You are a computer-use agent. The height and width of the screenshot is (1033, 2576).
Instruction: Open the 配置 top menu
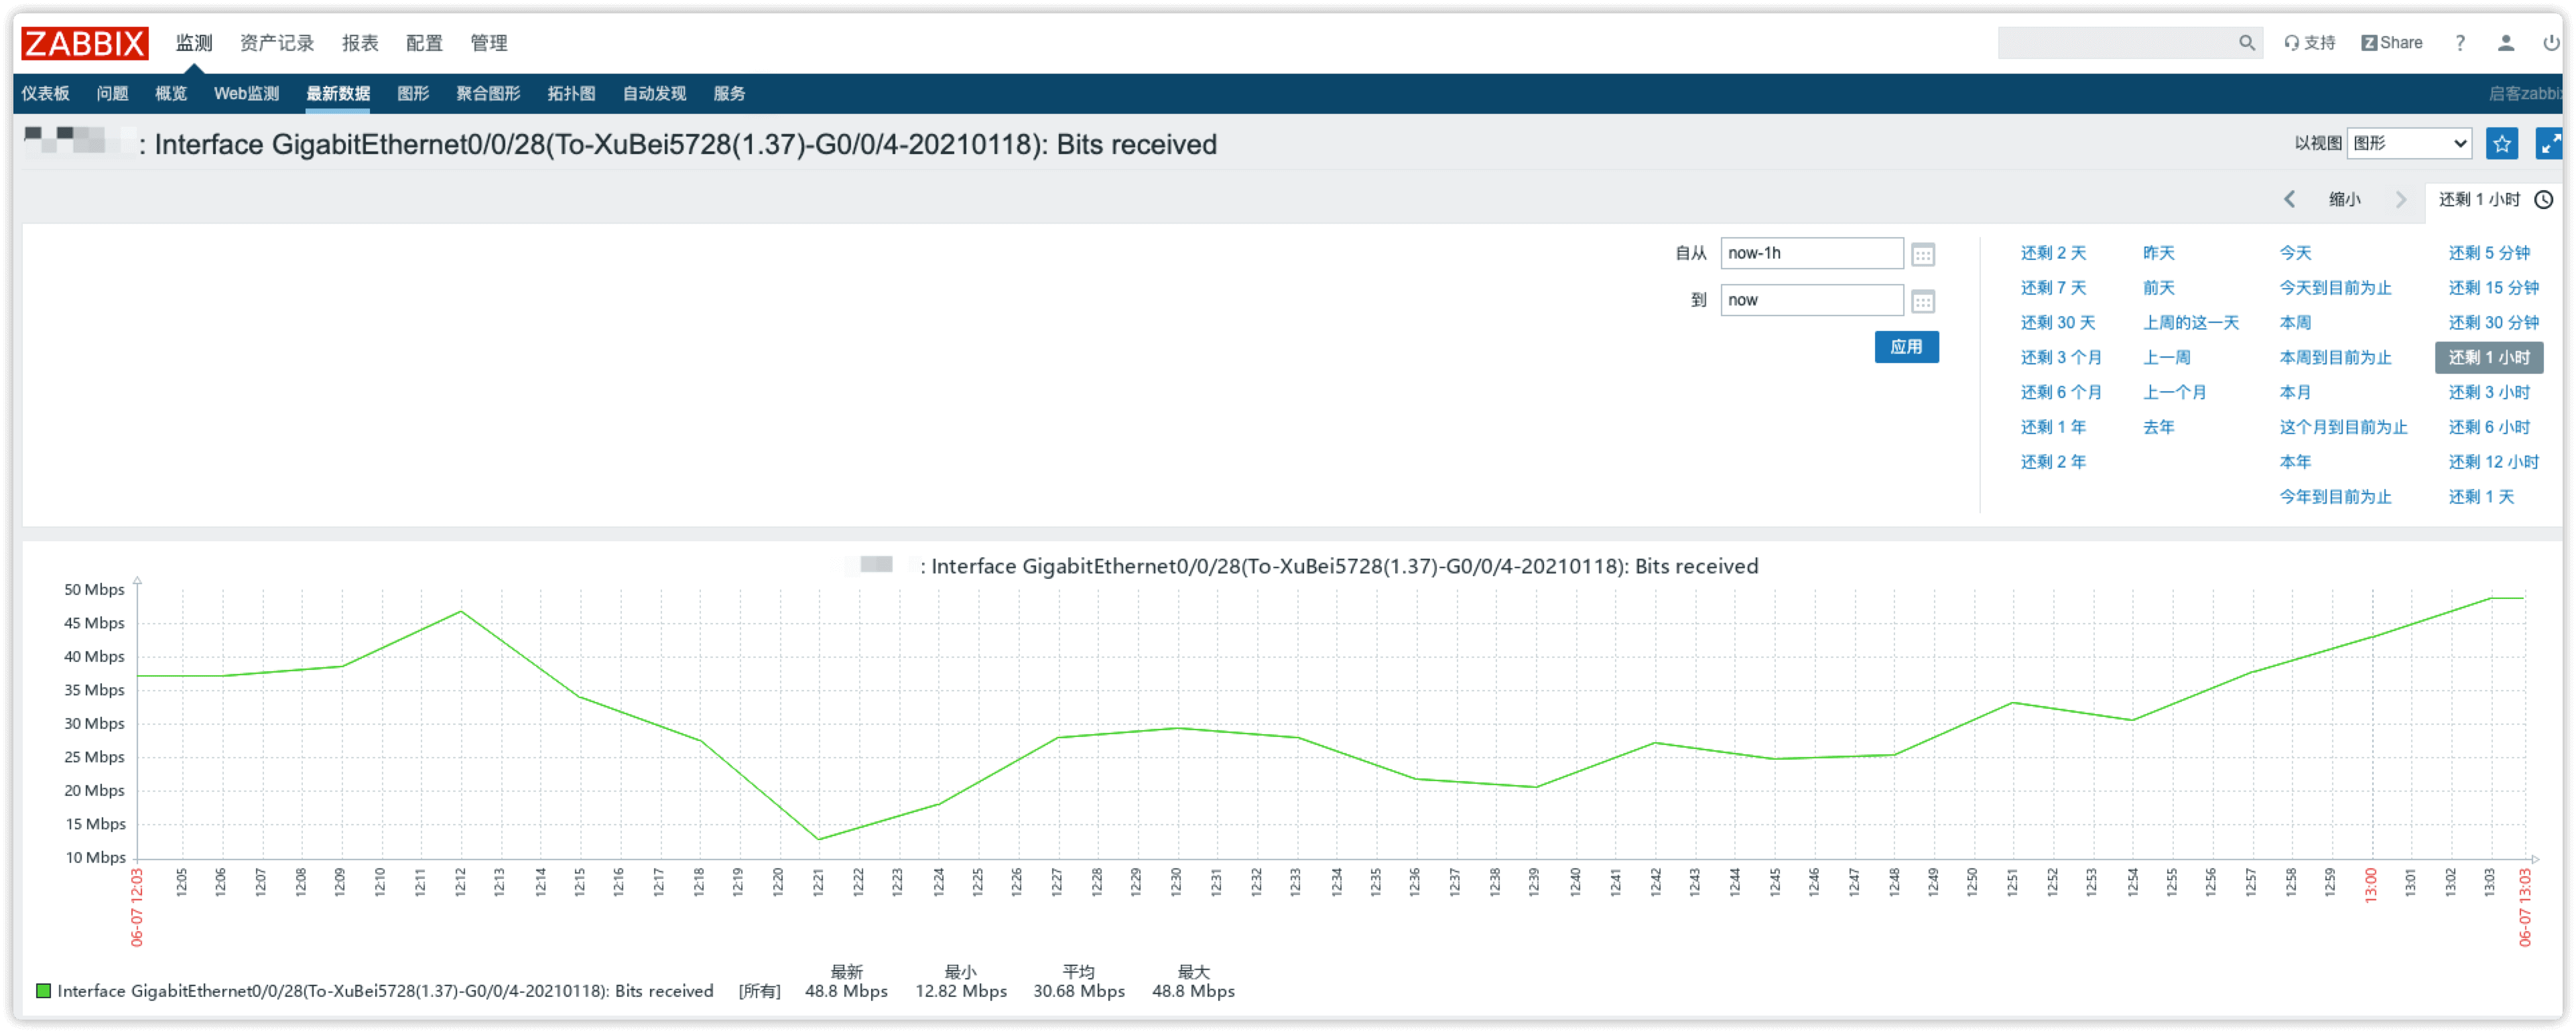424,43
